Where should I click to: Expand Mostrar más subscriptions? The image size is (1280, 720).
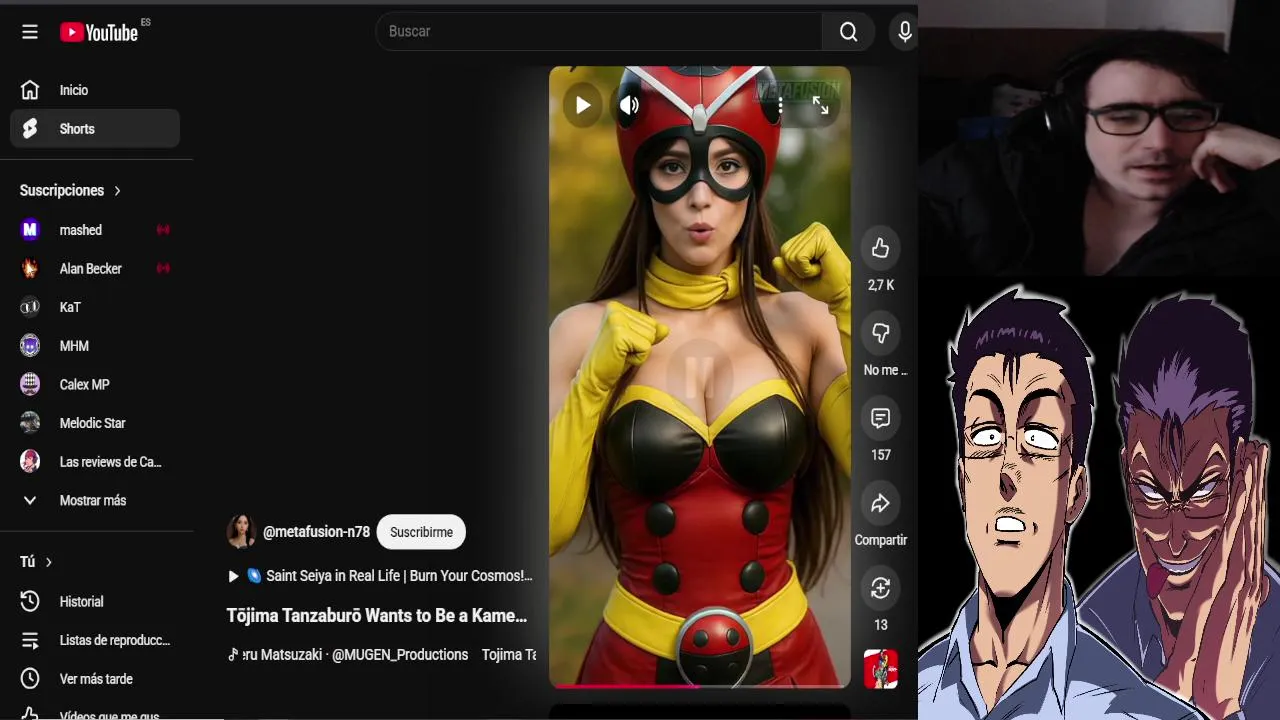coord(95,501)
